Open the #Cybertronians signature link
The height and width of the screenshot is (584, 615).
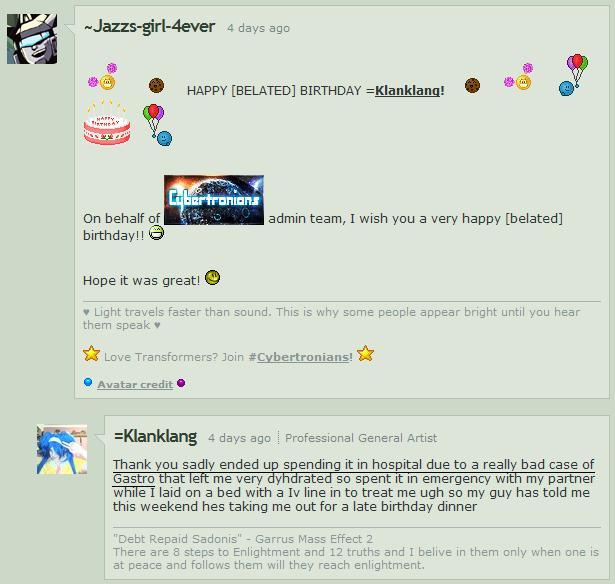pyautogui.click(x=299, y=357)
